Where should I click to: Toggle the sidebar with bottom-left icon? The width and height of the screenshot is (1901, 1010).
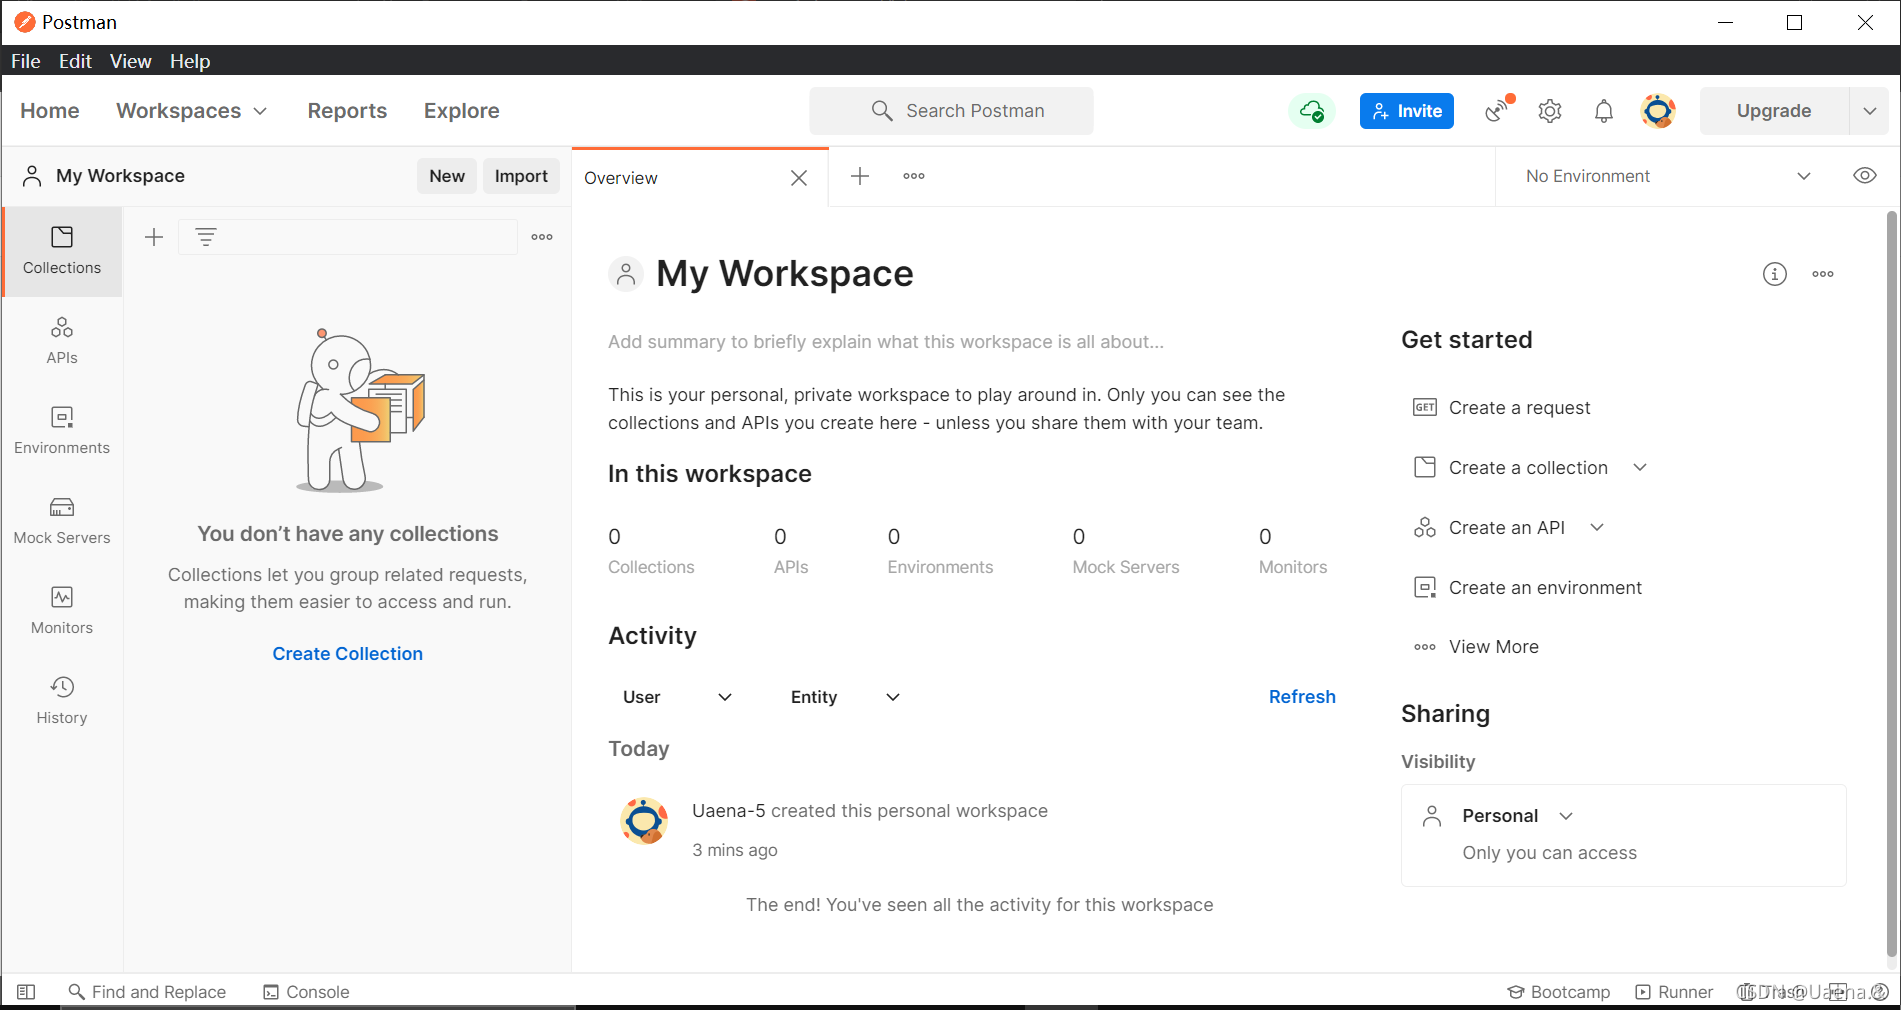coord(27,992)
